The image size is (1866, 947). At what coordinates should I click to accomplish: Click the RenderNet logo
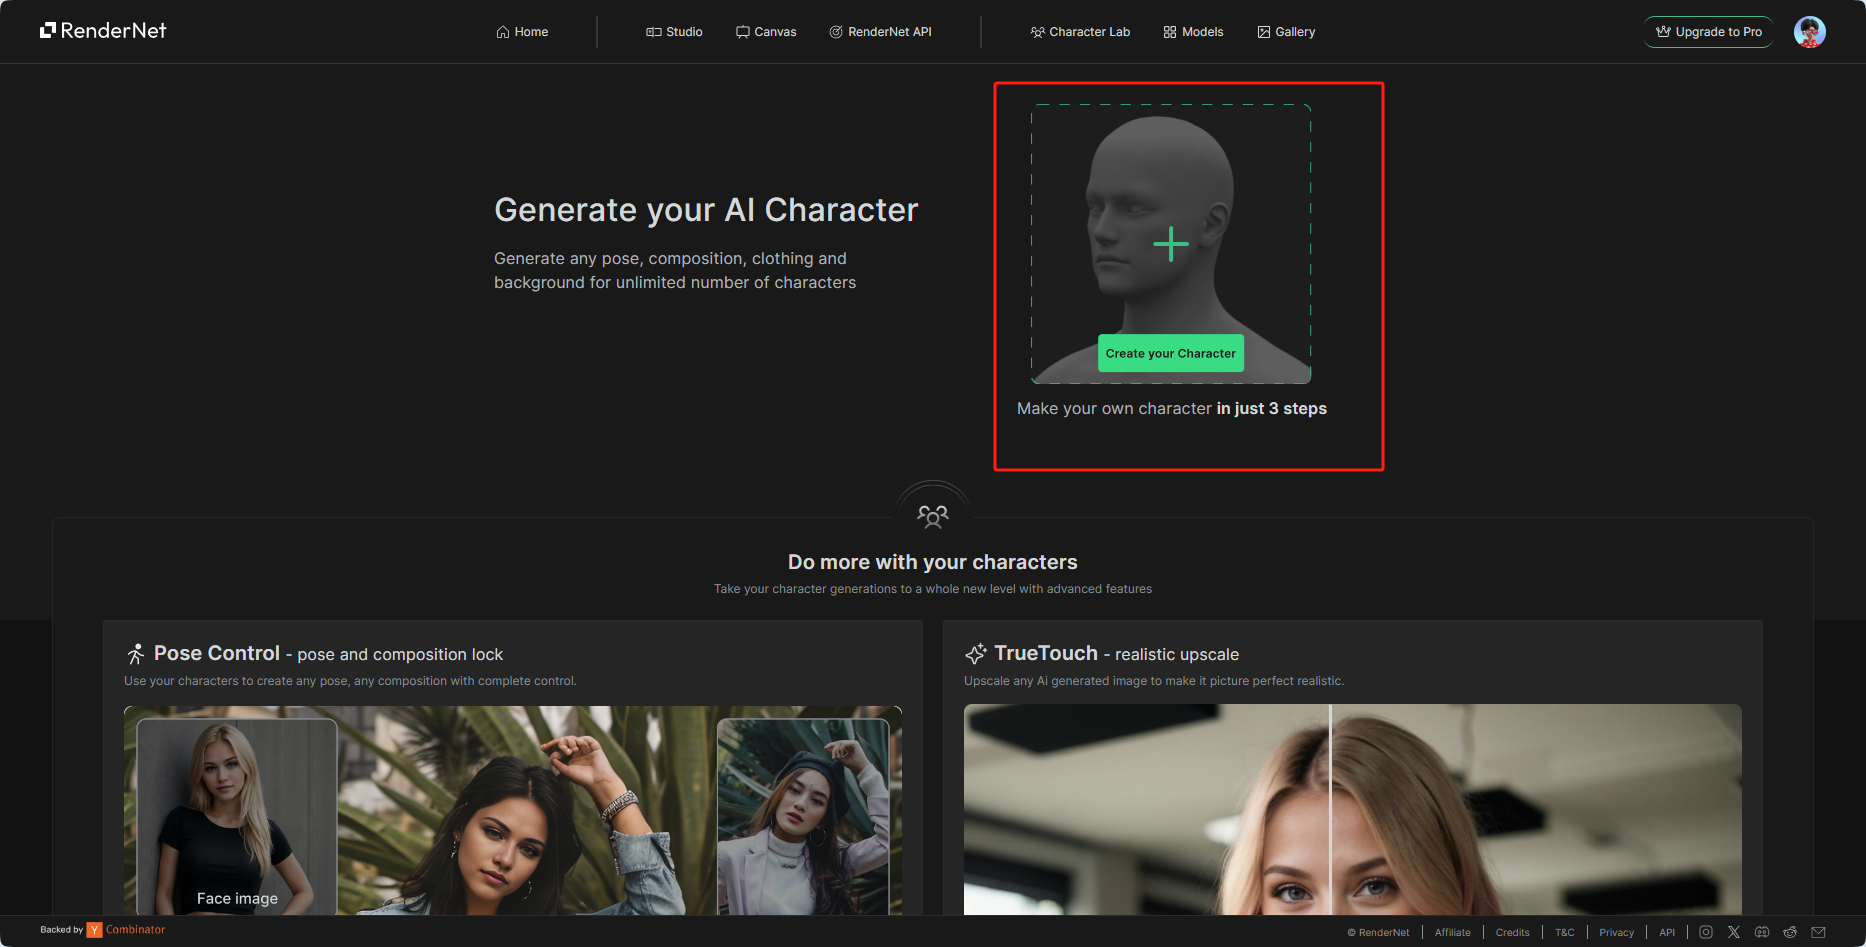(x=103, y=31)
